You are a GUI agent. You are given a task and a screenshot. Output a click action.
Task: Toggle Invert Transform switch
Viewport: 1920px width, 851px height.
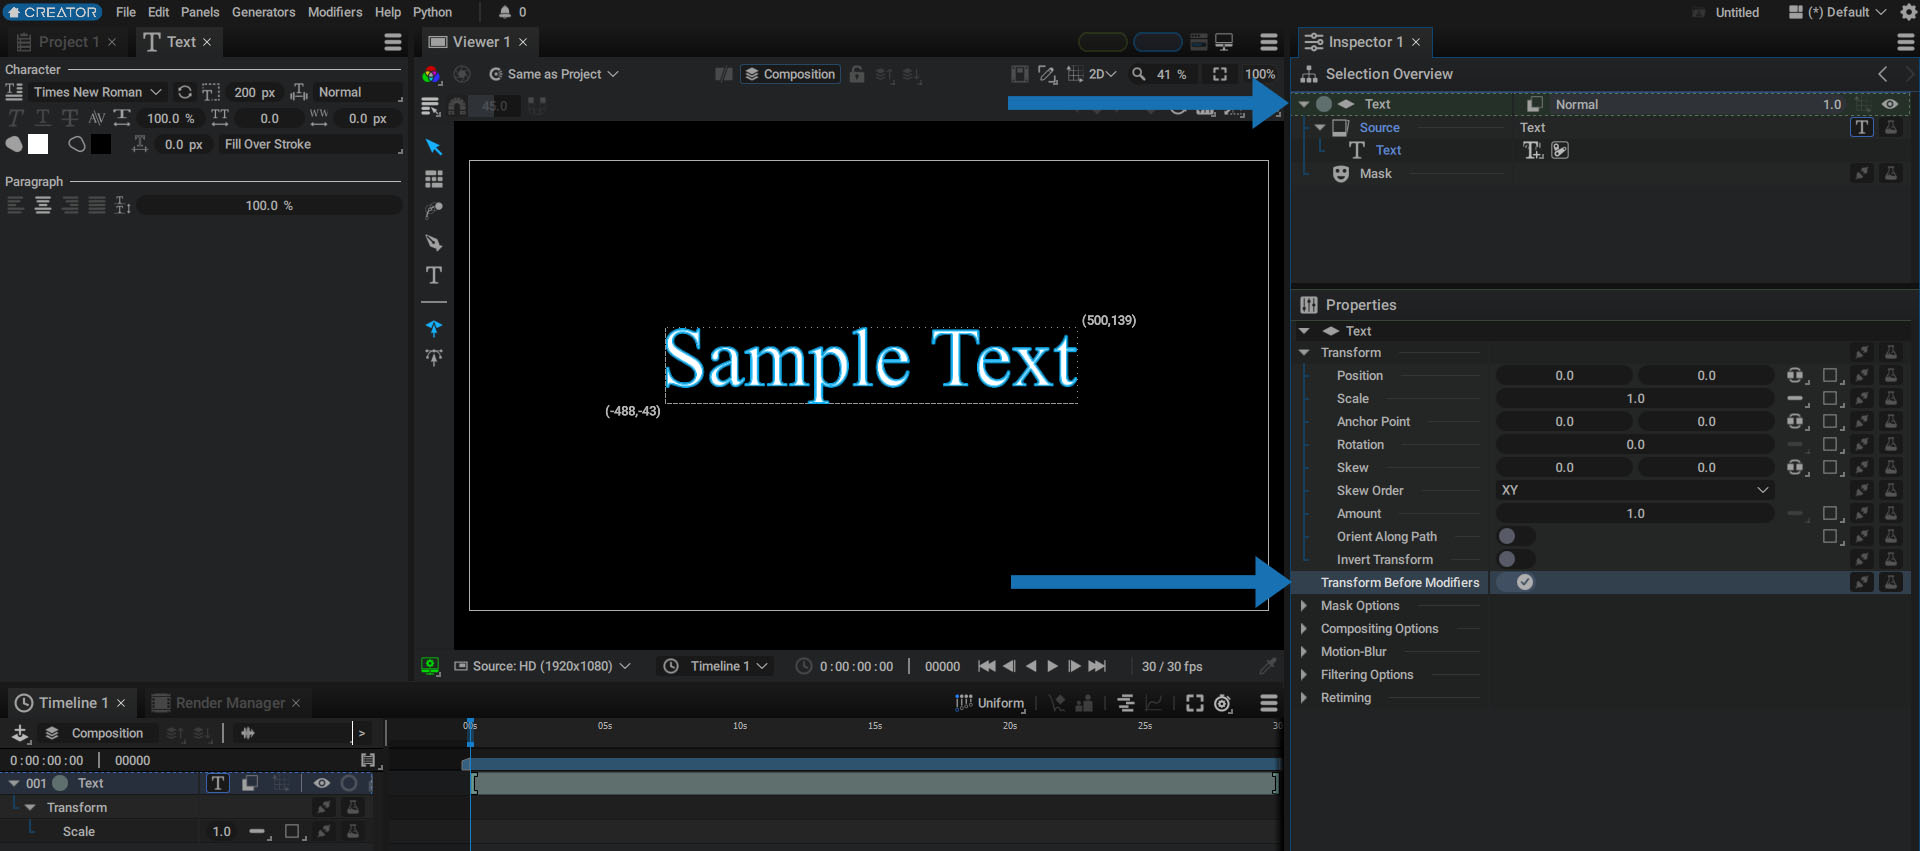pos(1516,559)
